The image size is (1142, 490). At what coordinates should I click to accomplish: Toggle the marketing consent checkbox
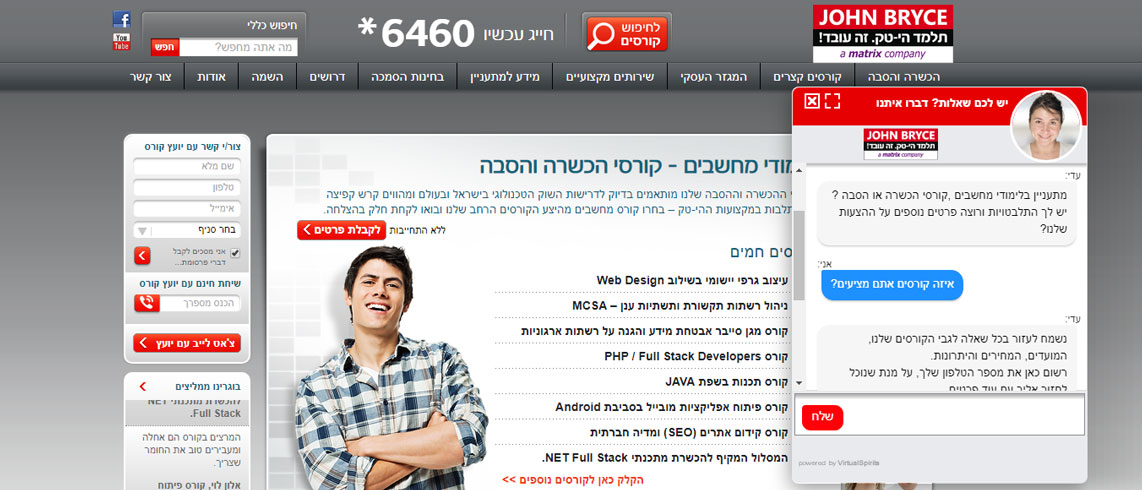[235, 253]
